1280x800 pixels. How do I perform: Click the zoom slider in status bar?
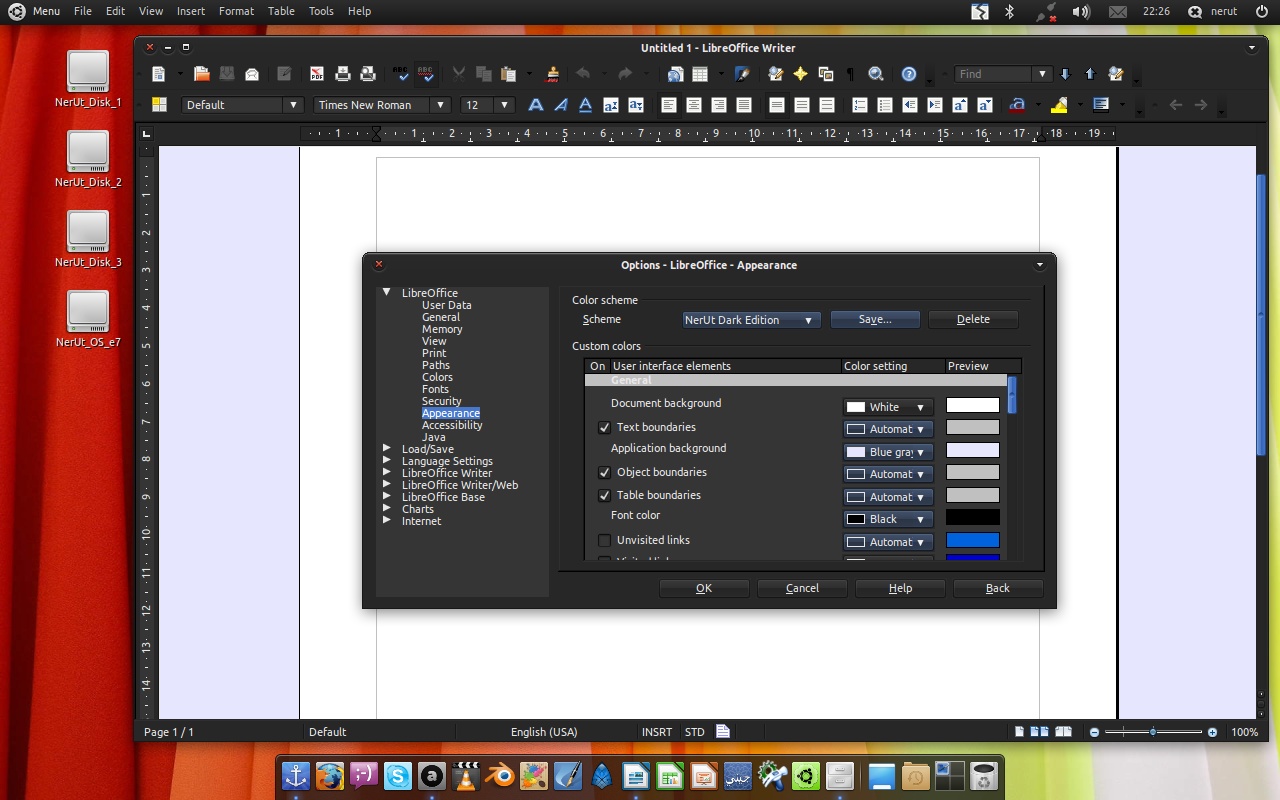(x=1153, y=732)
